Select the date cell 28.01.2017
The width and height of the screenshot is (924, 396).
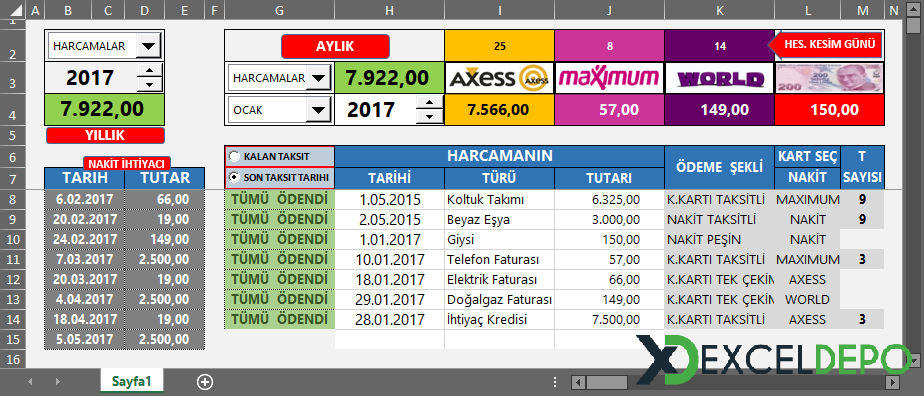390,319
